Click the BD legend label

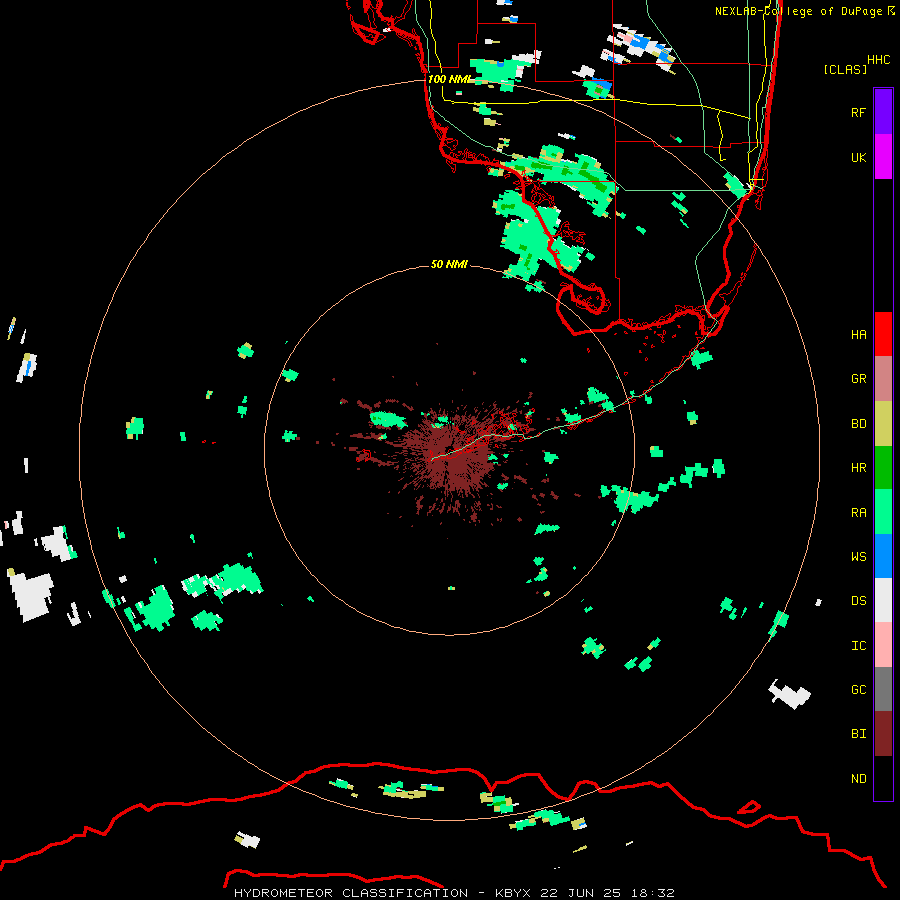click(x=858, y=424)
